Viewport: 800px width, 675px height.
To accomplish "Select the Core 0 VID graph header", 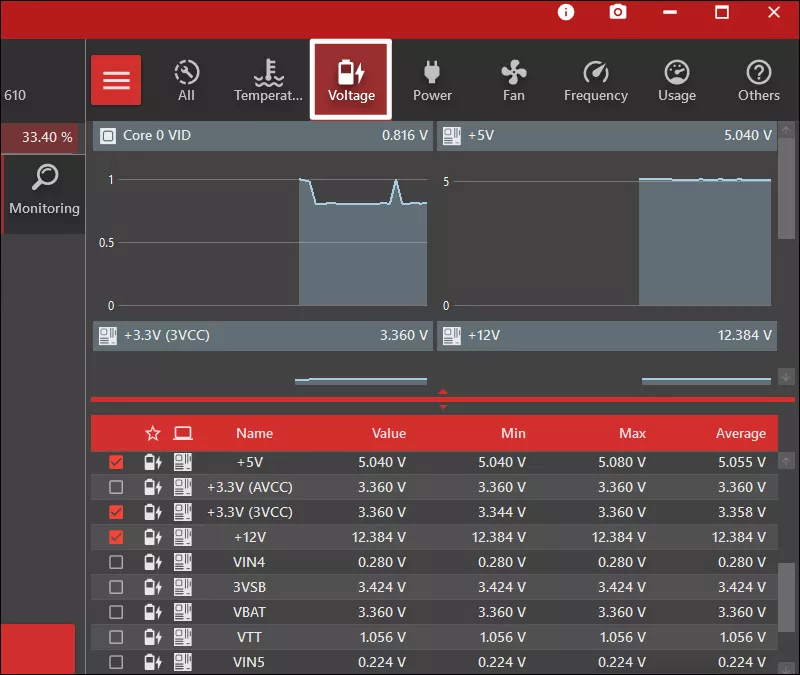I will tap(263, 136).
